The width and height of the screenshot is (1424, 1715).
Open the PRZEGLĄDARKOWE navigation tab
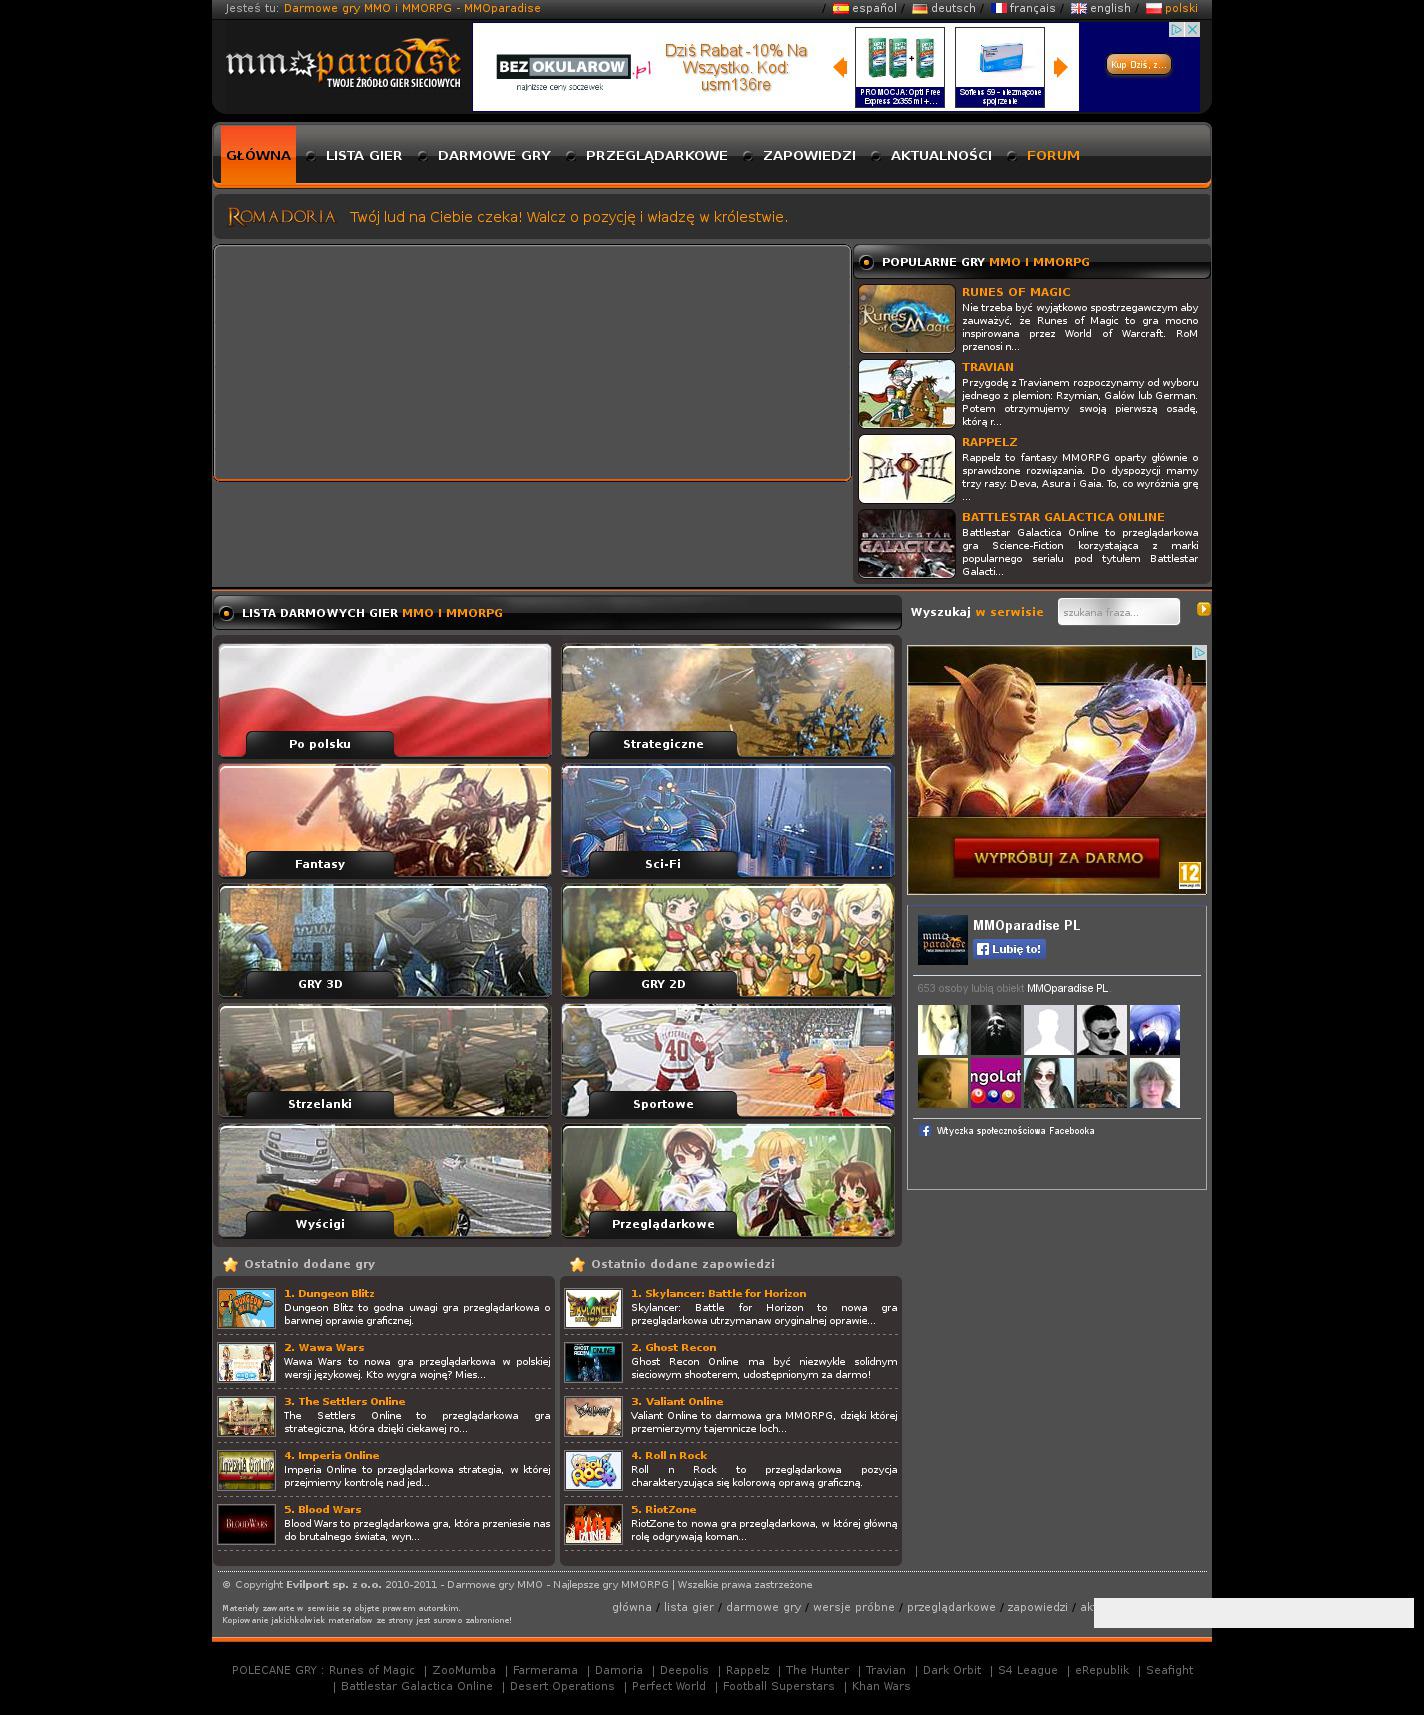656,156
